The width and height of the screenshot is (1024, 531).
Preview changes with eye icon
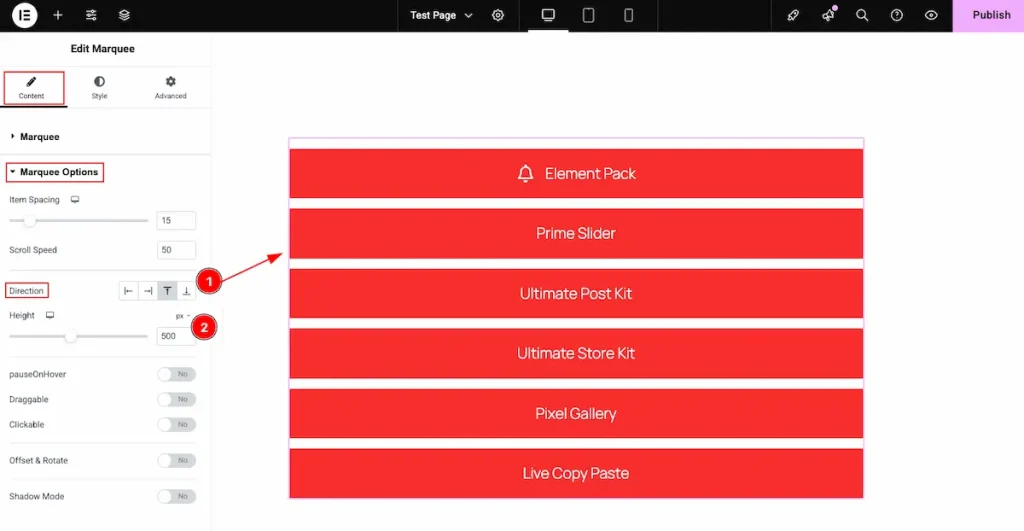(931, 15)
